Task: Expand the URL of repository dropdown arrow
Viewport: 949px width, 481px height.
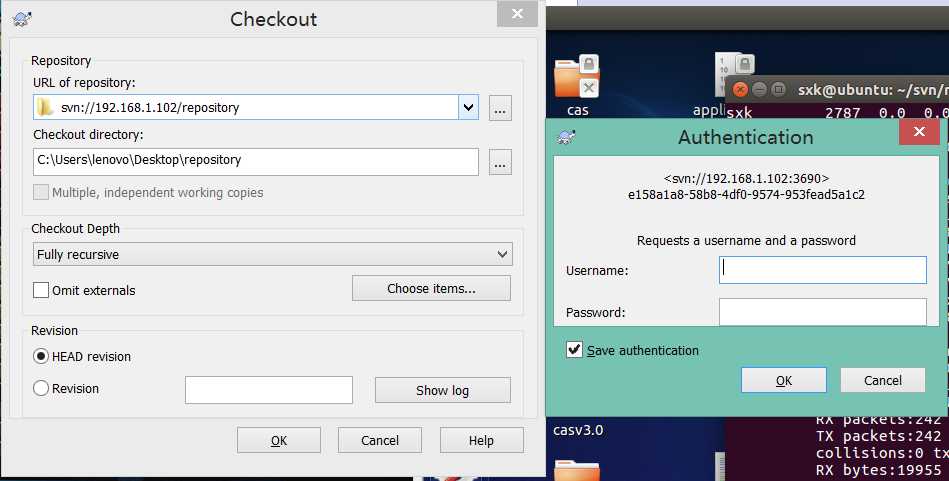Action: pos(468,107)
